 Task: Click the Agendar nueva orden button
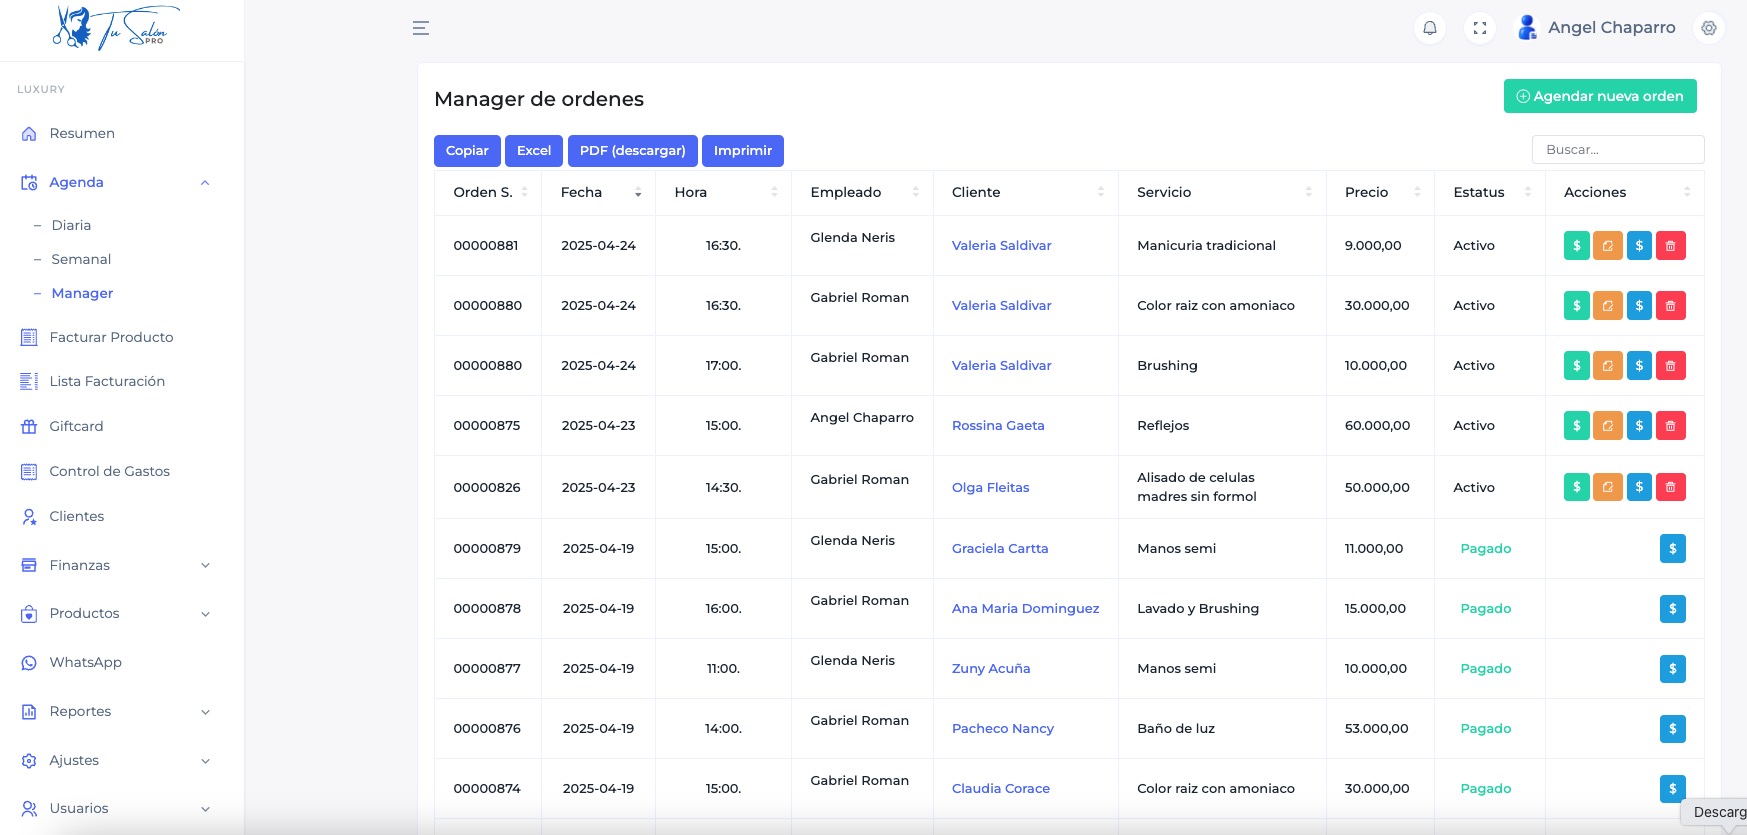click(x=1599, y=96)
